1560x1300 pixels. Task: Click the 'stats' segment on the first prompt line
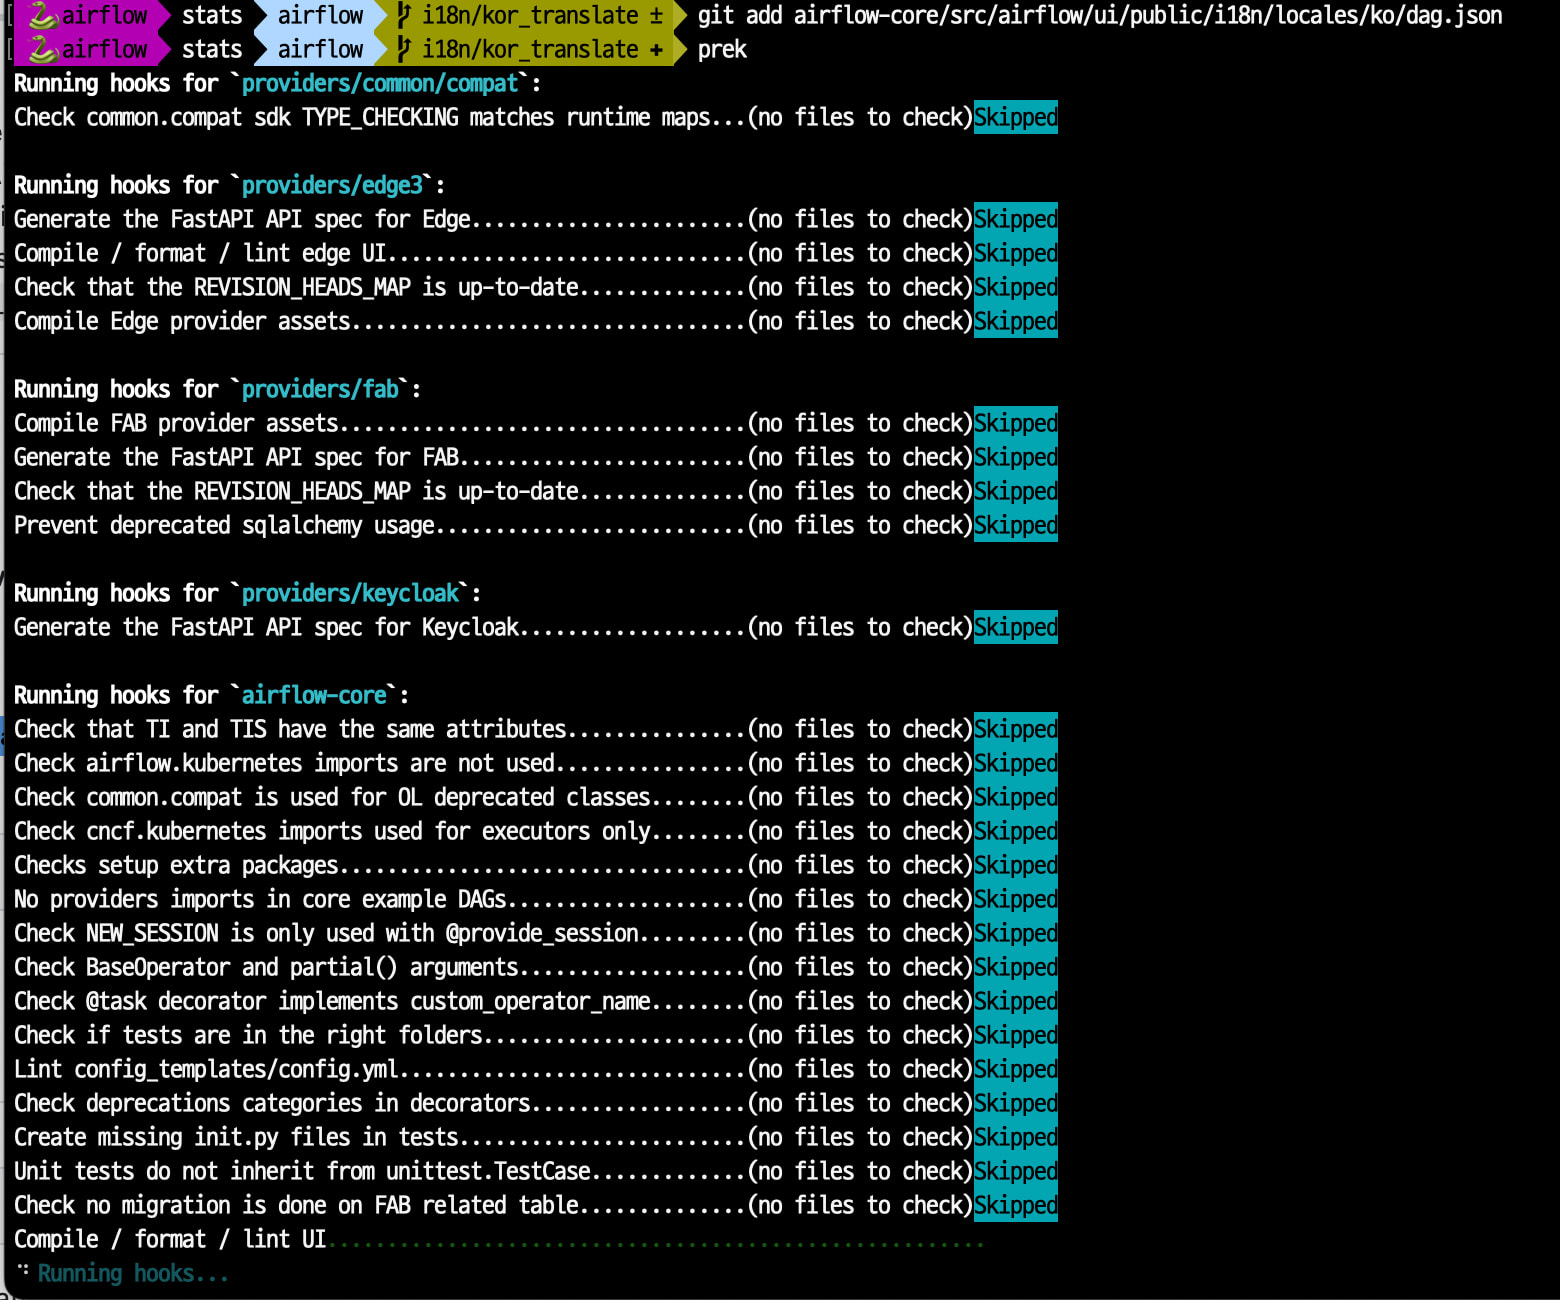click(x=212, y=15)
